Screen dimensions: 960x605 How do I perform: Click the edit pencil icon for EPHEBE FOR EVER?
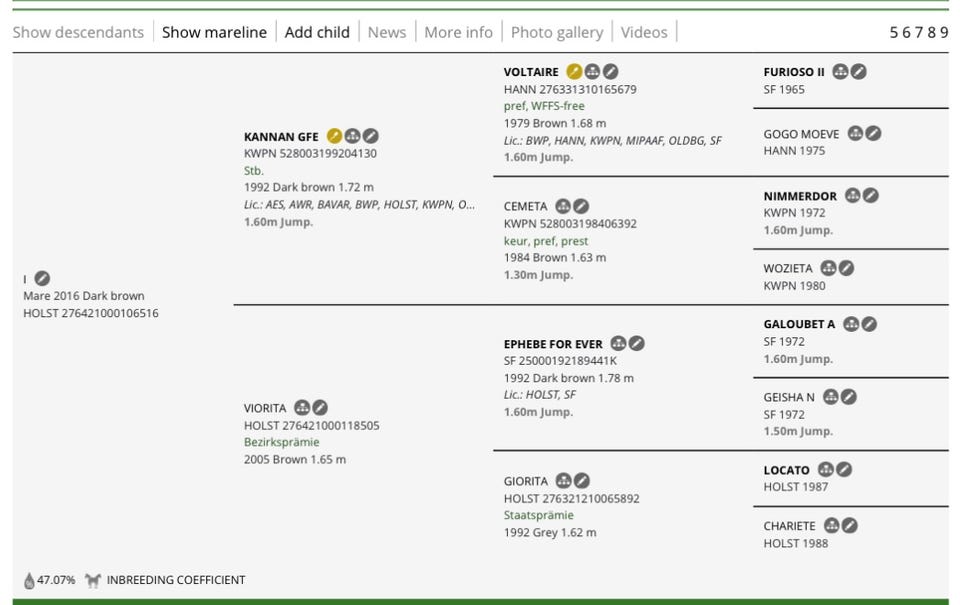(x=637, y=344)
